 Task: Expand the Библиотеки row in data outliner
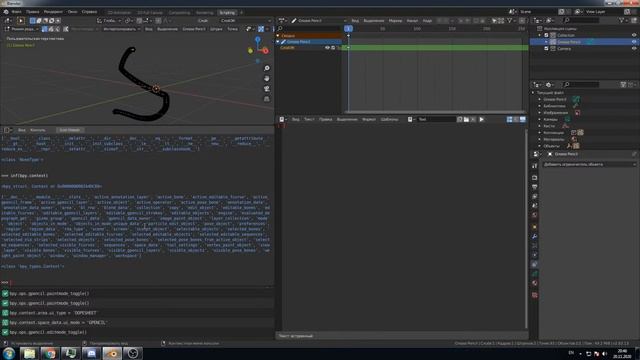(540, 106)
